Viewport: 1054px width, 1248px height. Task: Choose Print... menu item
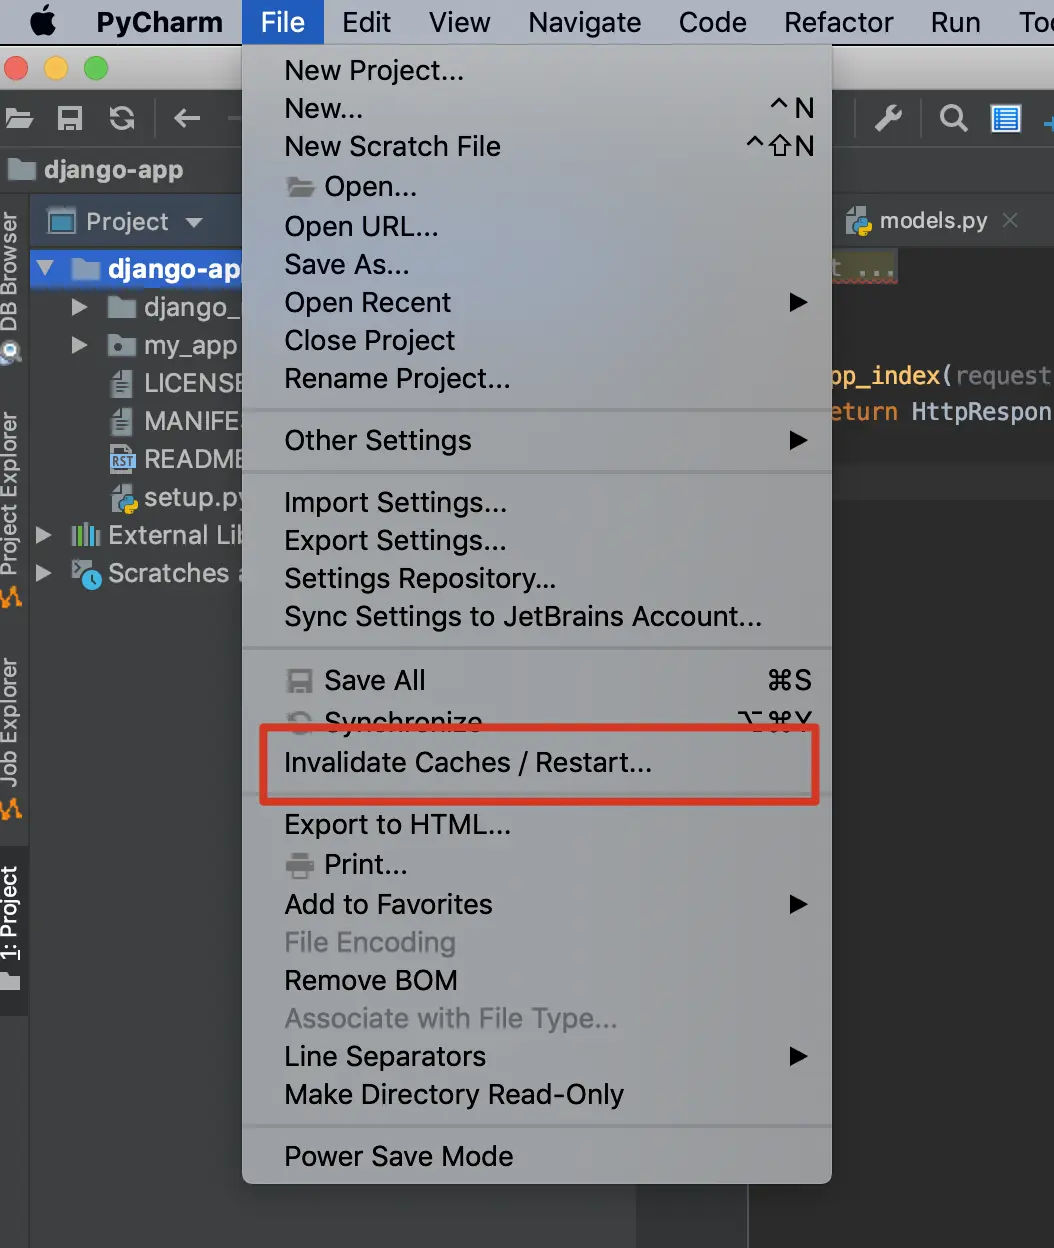tap(537, 864)
